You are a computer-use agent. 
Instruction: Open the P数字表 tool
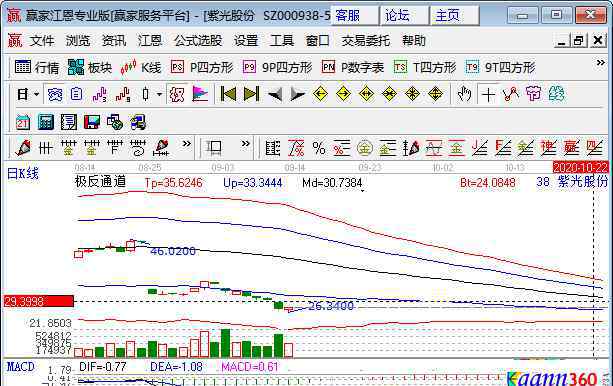(353, 68)
